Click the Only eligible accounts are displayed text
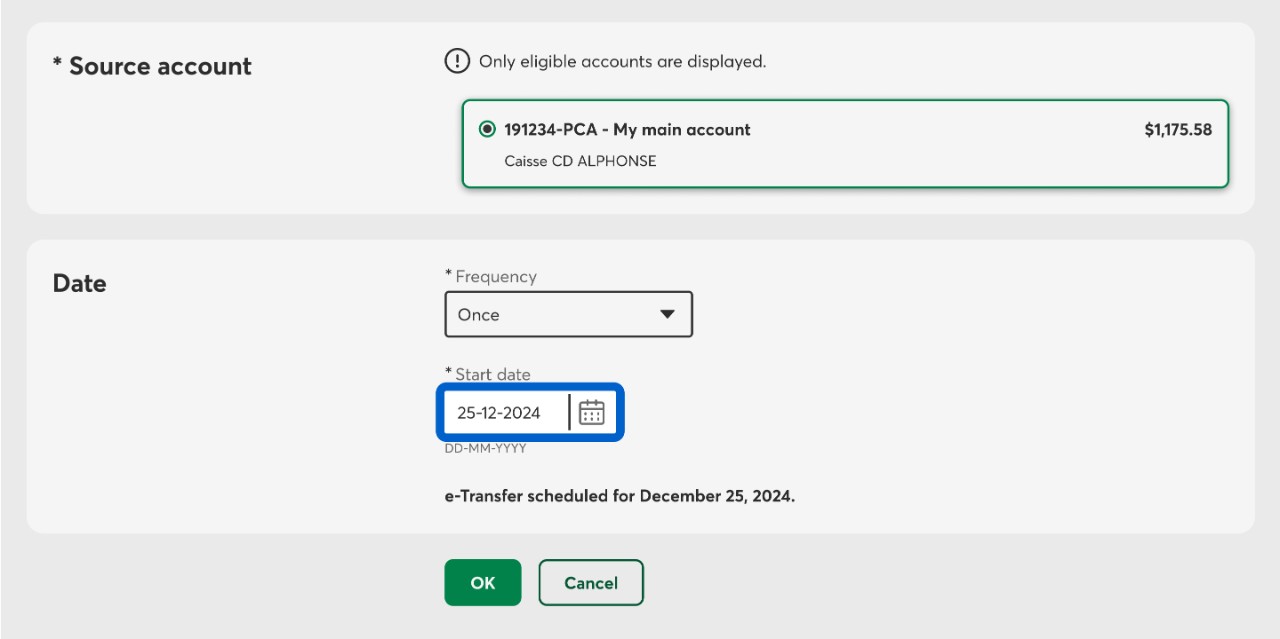This screenshot has width=1280, height=639. tap(622, 62)
